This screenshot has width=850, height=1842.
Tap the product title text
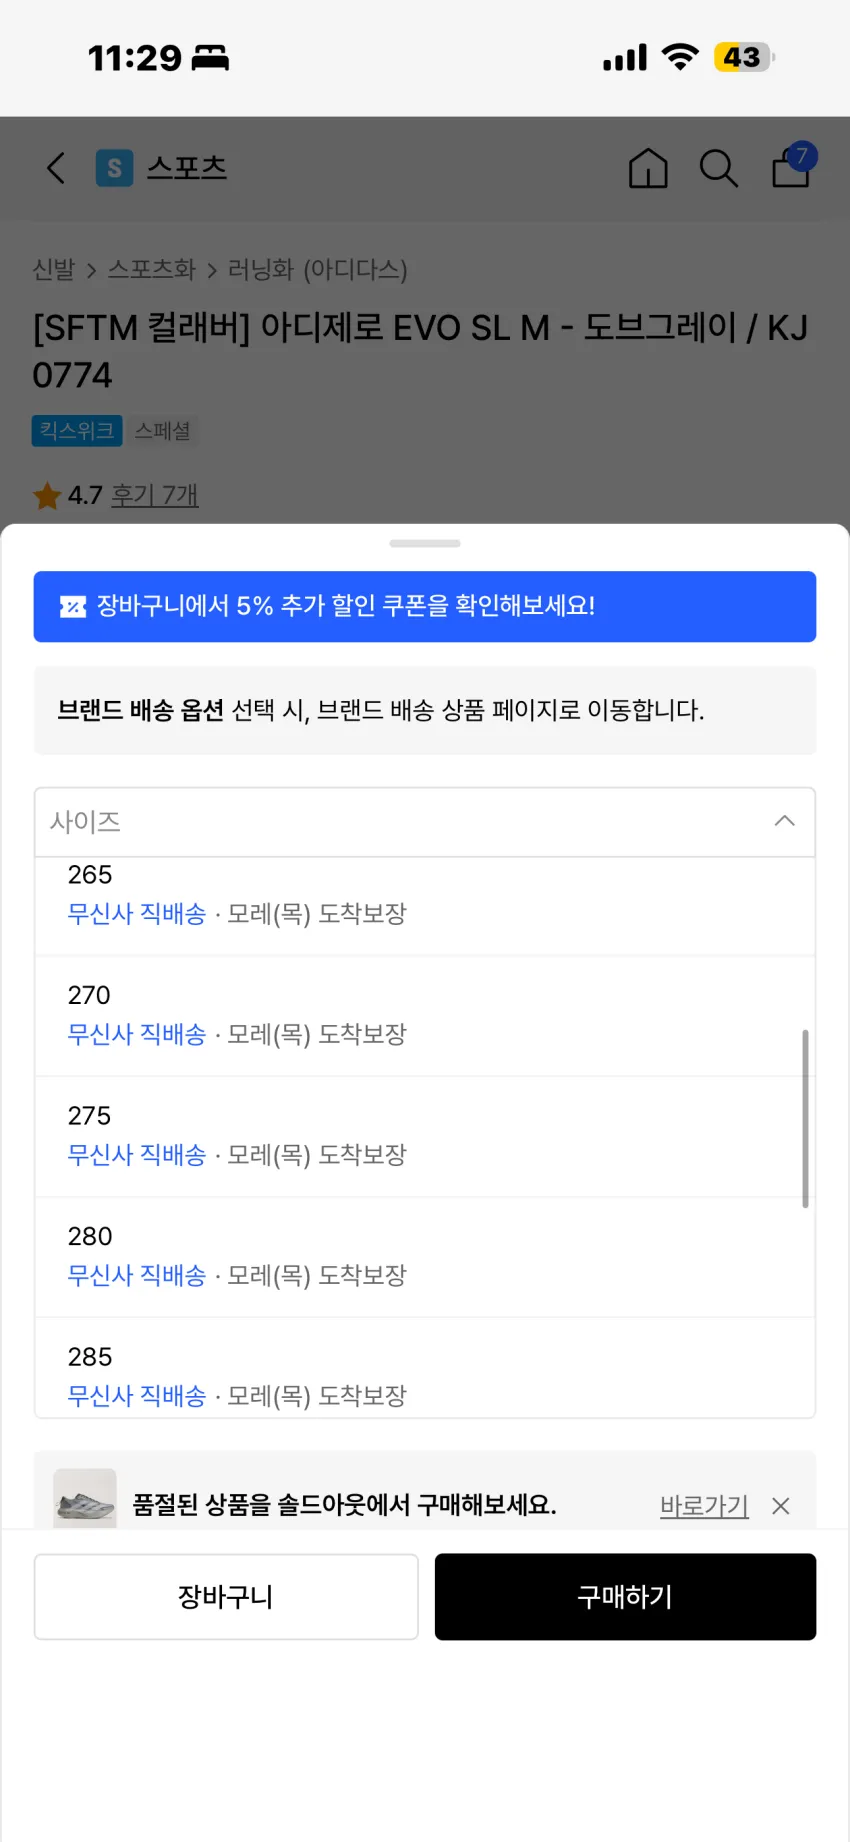pos(420,351)
